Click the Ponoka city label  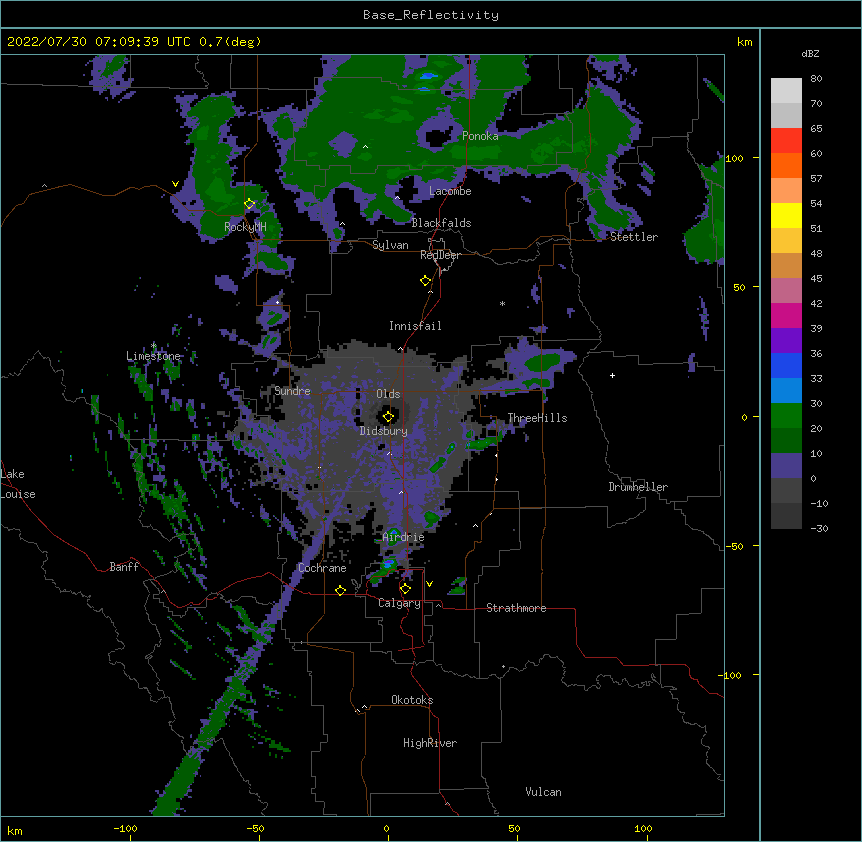[x=480, y=136]
